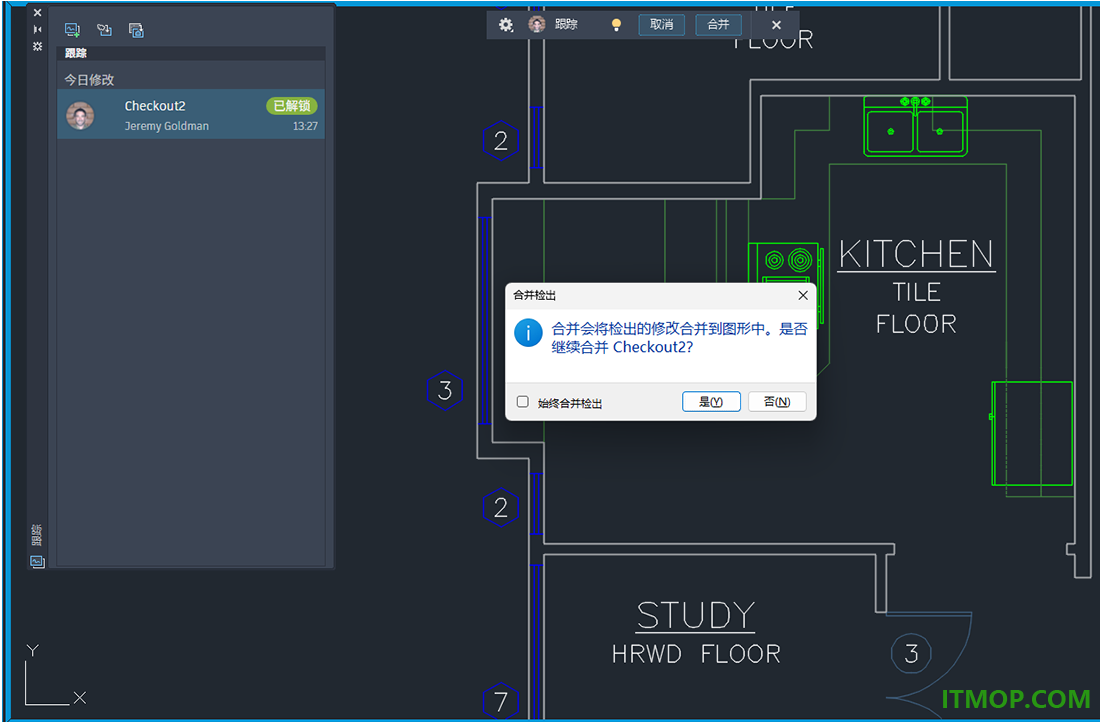This screenshot has width=1100, height=722.
Task: Select the stove burners block in the kitchen
Action: (786, 261)
